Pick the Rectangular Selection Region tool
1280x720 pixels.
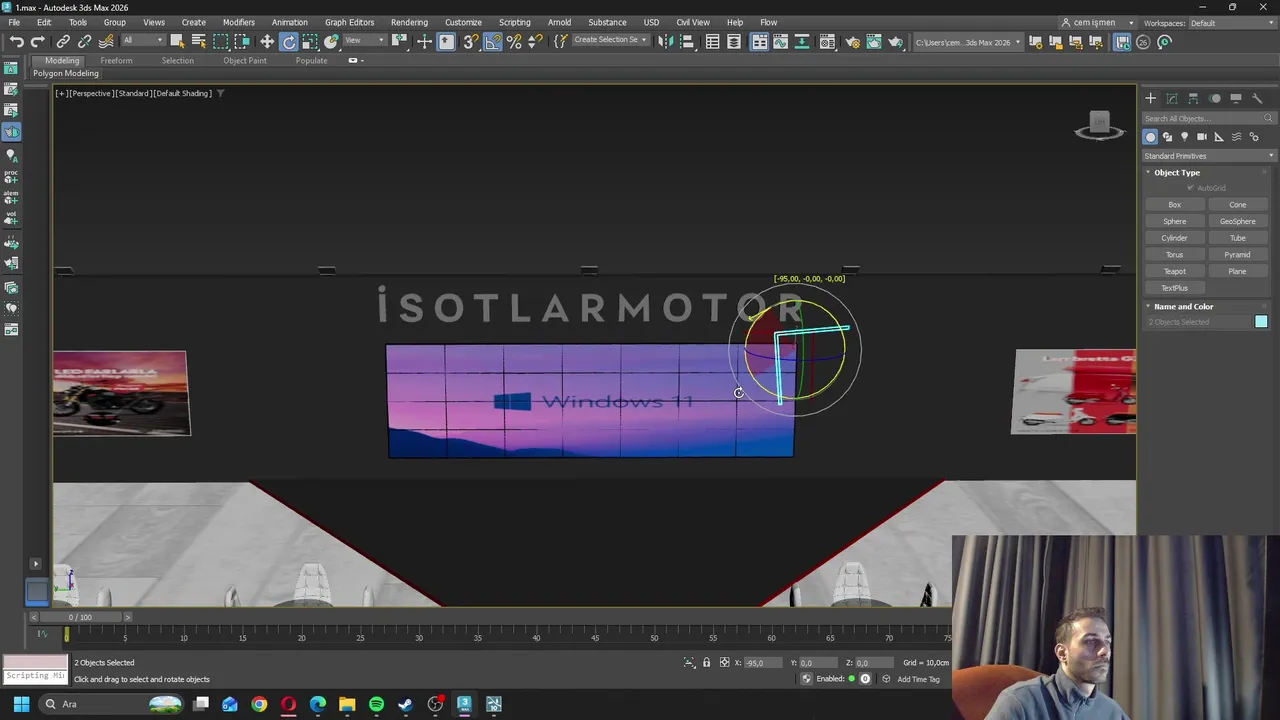(x=220, y=41)
